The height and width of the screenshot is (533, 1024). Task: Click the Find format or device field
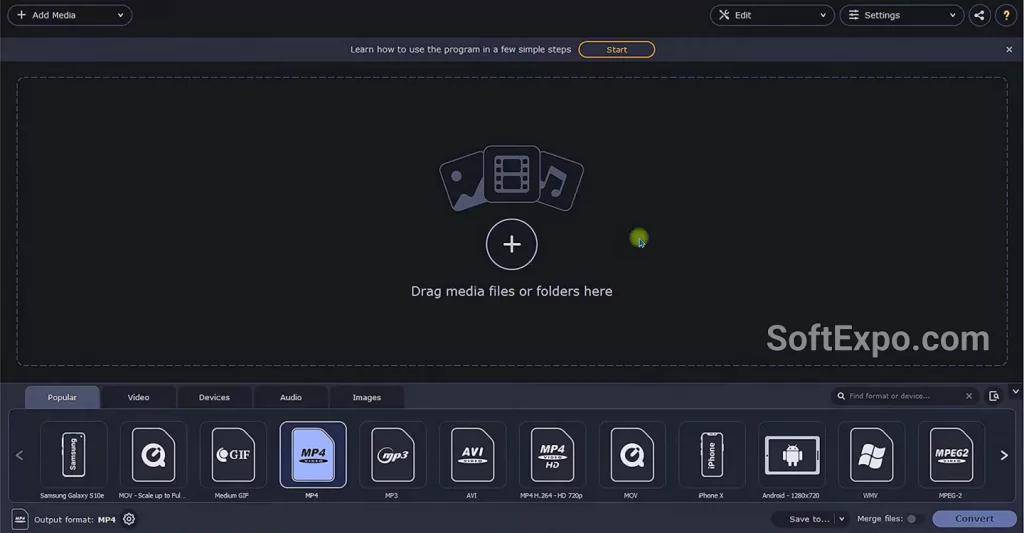click(x=905, y=396)
